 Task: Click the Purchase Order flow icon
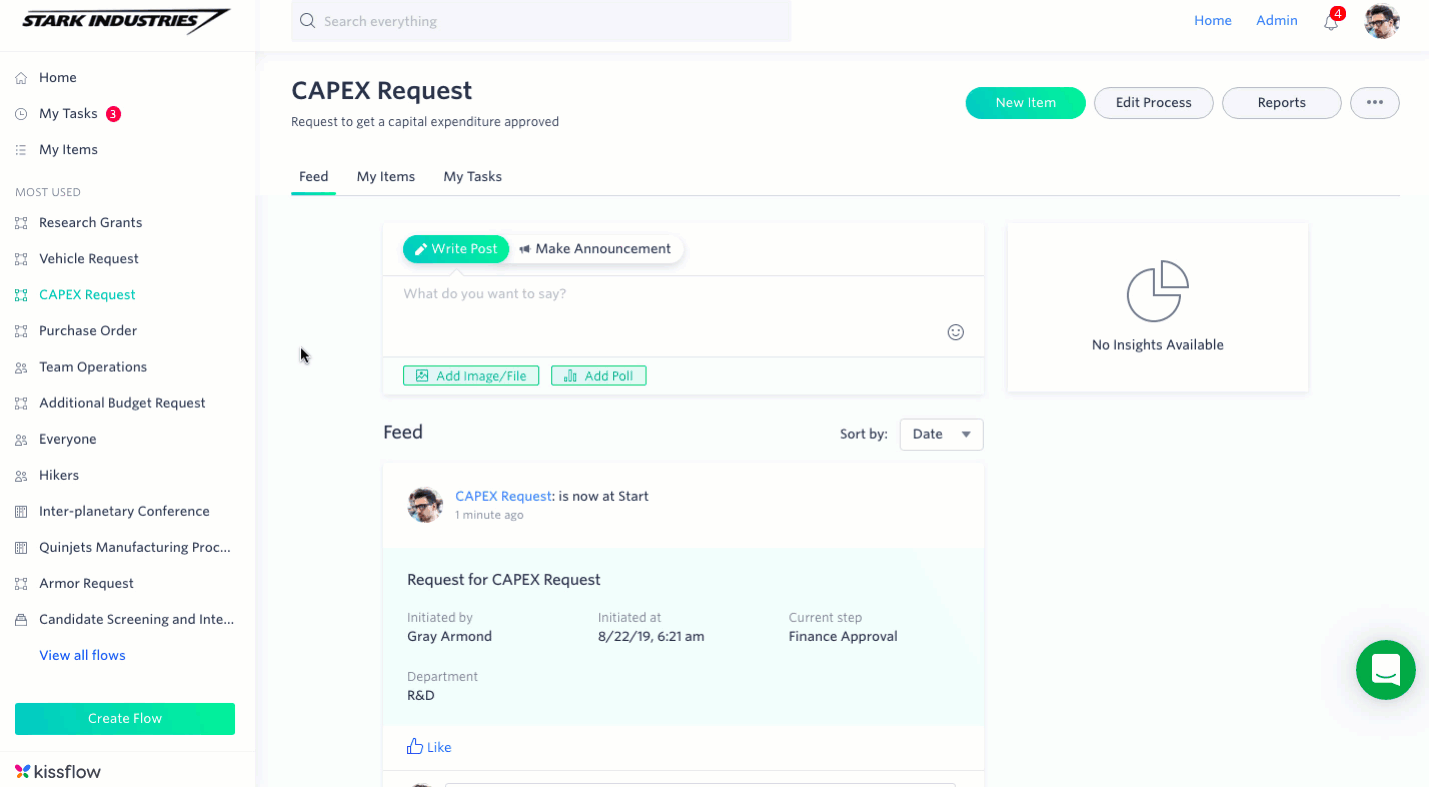(21, 331)
